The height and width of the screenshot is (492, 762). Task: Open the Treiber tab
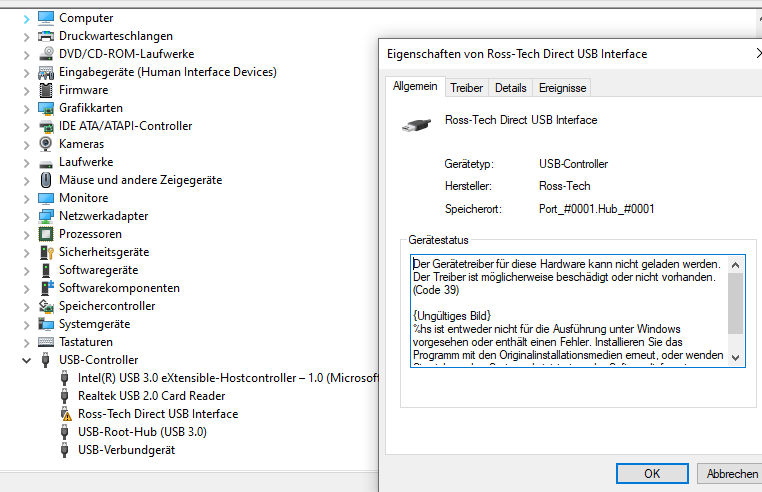[467, 88]
